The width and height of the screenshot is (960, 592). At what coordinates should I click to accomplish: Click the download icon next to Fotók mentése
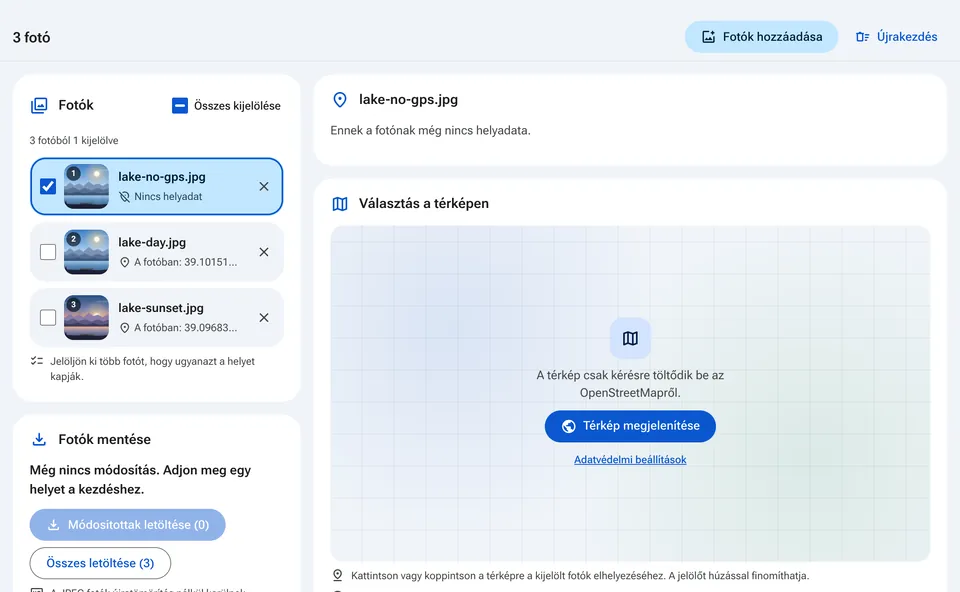(39, 440)
